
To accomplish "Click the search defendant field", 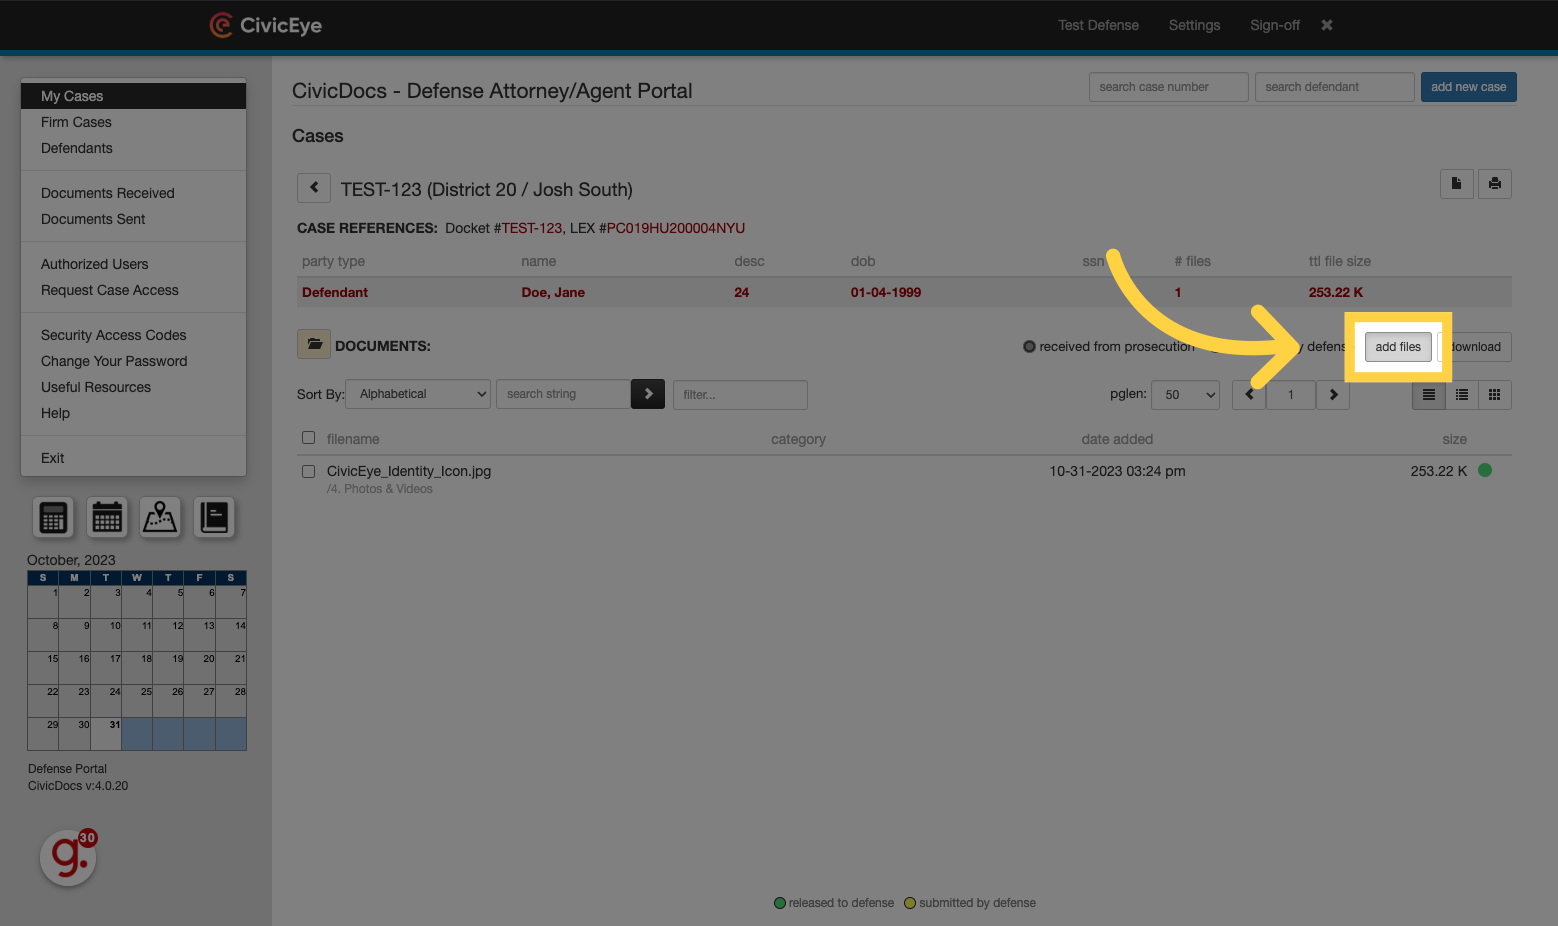I will (x=1334, y=87).
